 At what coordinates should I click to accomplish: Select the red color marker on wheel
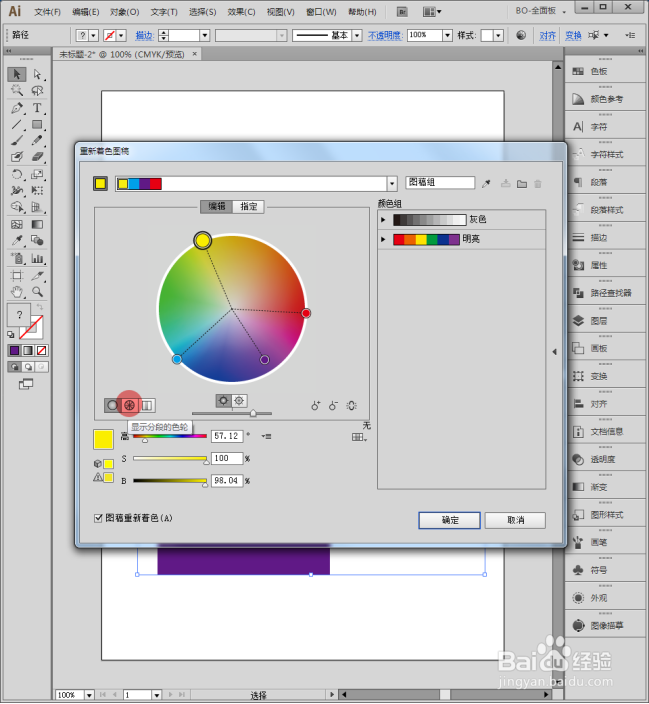(306, 313)
